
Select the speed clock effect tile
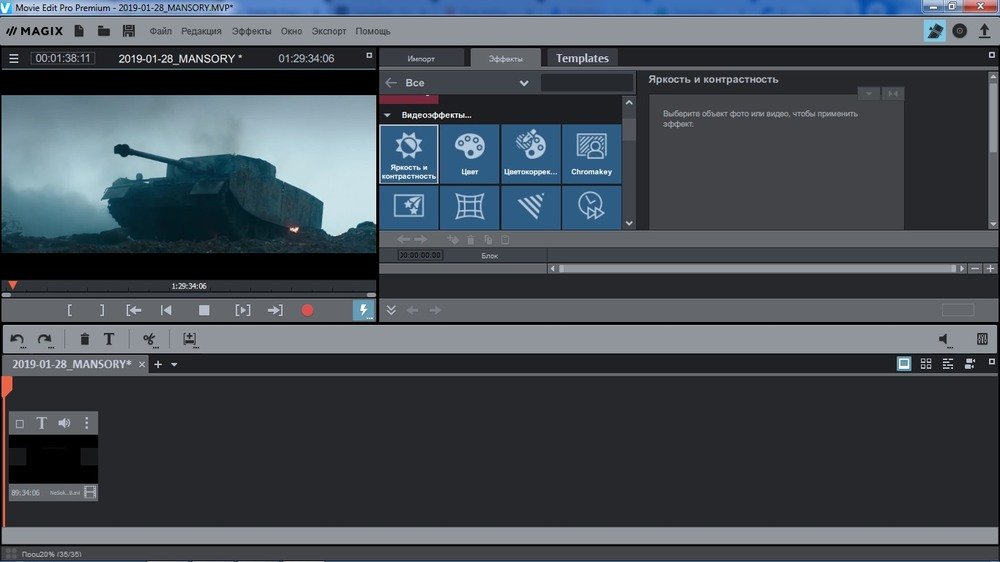(591, 207)
